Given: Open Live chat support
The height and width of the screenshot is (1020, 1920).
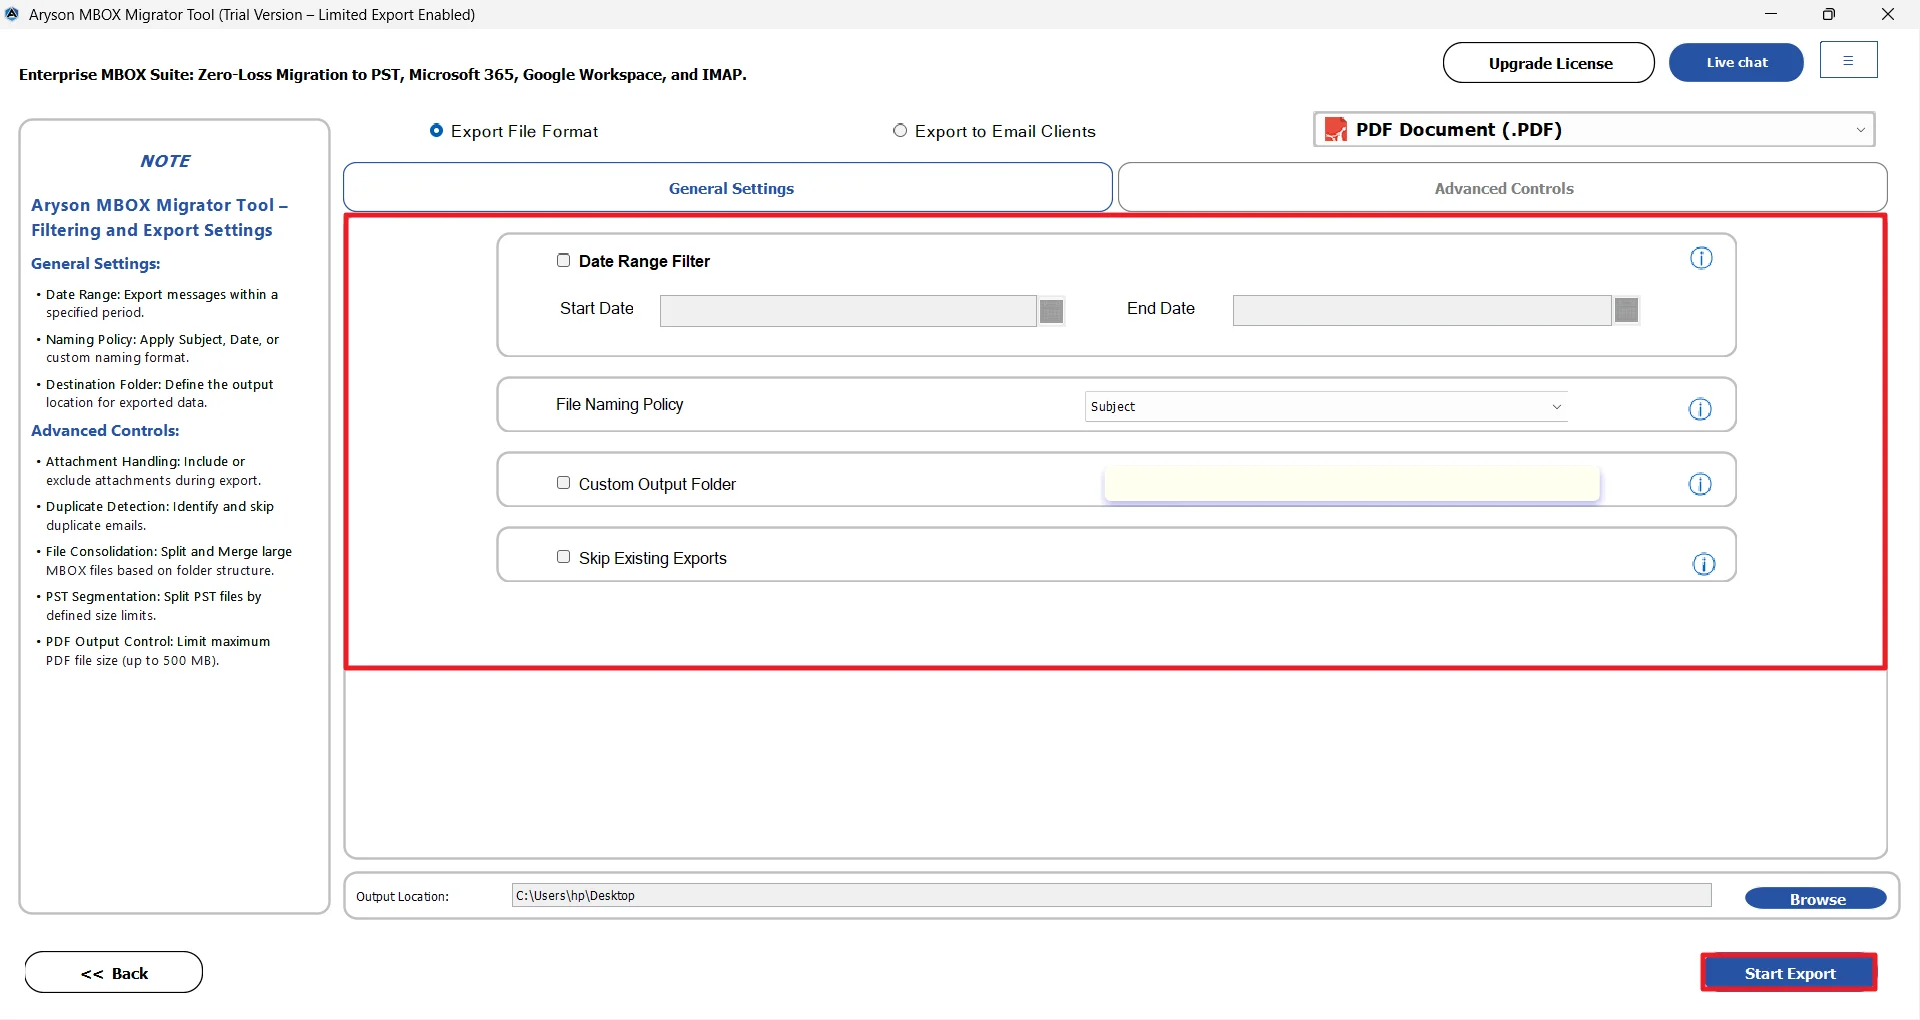Looking at the screenshot, I should point(1736,62).
